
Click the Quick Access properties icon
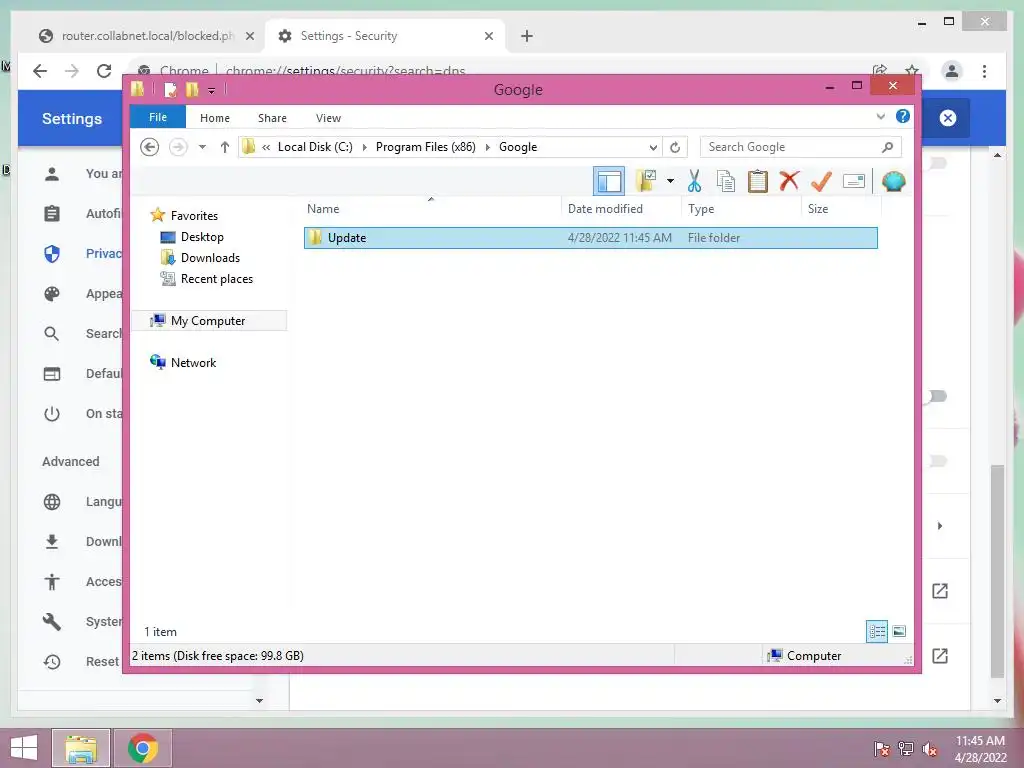click(170, 89)
